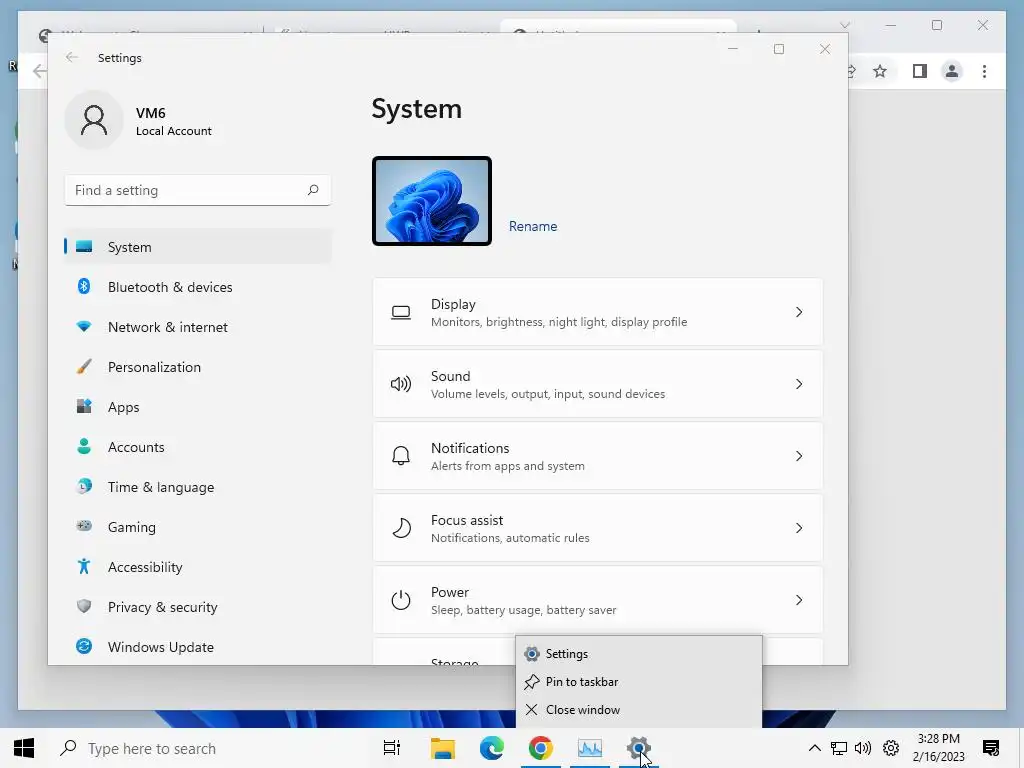Open Sound settings row

[598, 384]
